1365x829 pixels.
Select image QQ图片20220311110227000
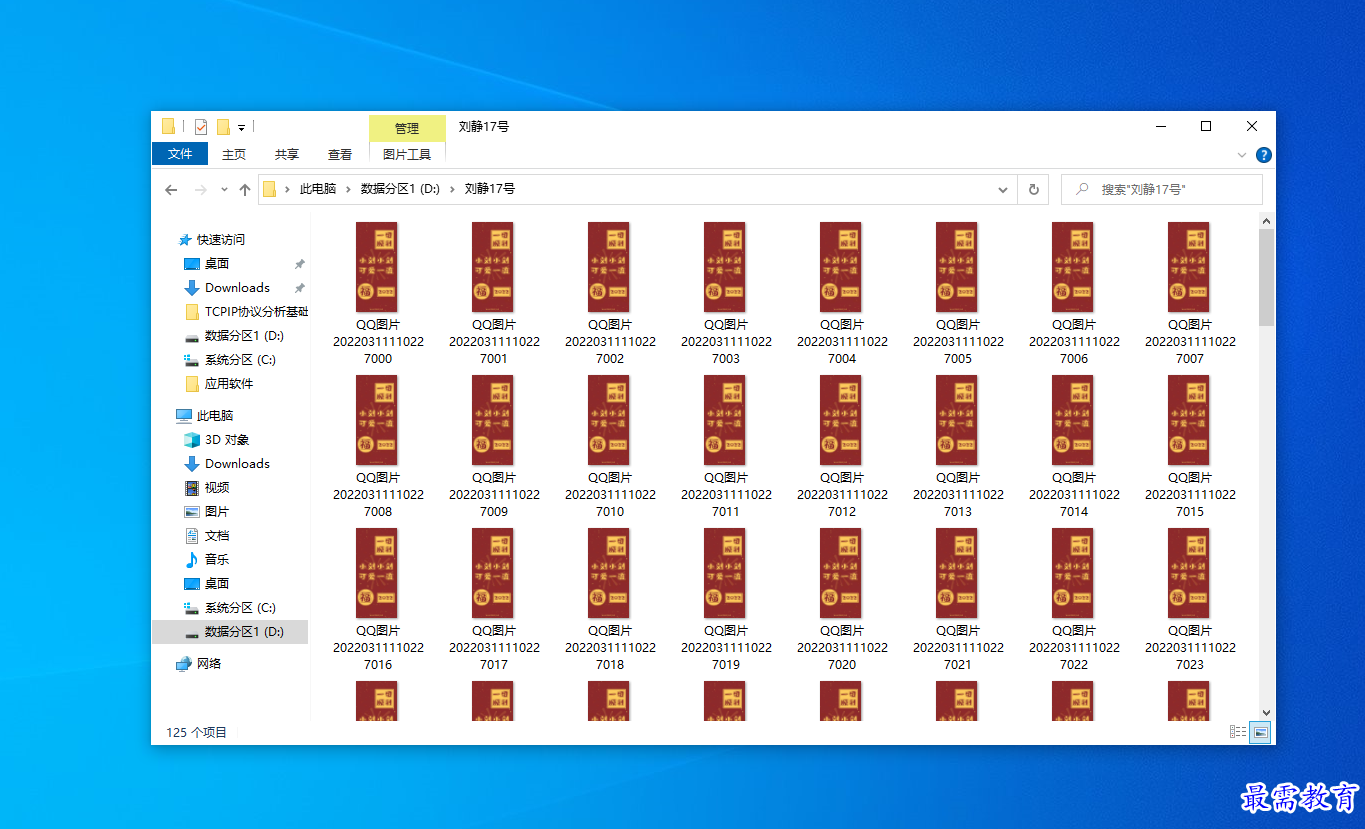click(378, 293)
